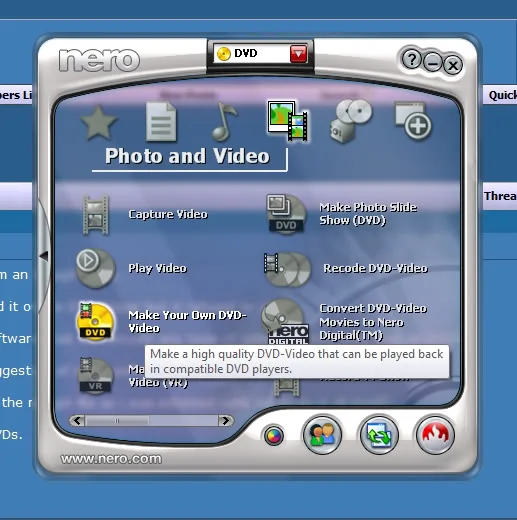Click the Capture Video filmstrip icon
The height and width of the screenshot is (520, 517).
tap(96, 215)
